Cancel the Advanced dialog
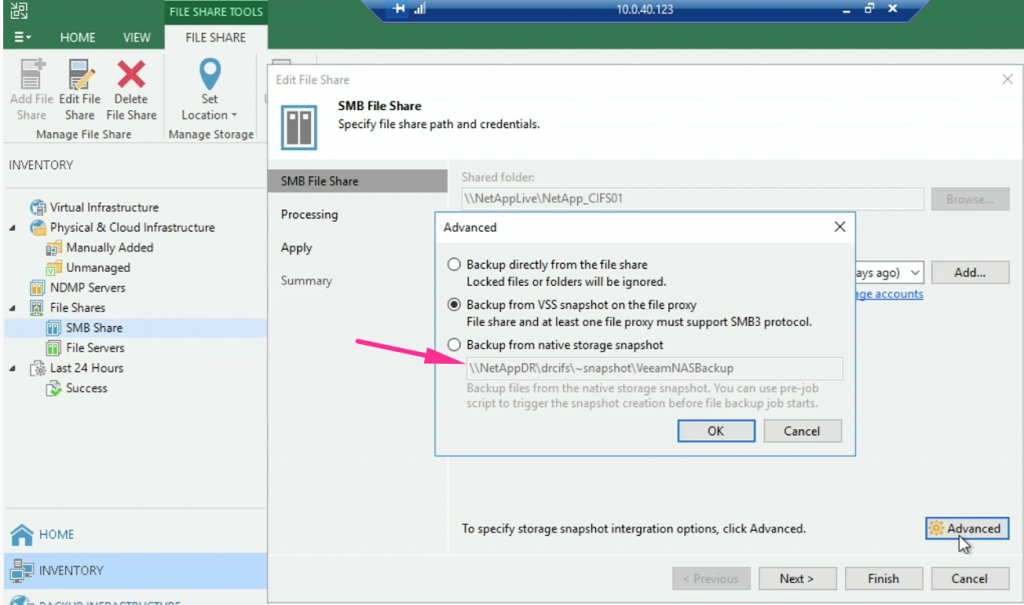The width and height of the screenshot is (1024, 605). click(x=802, y=431)
